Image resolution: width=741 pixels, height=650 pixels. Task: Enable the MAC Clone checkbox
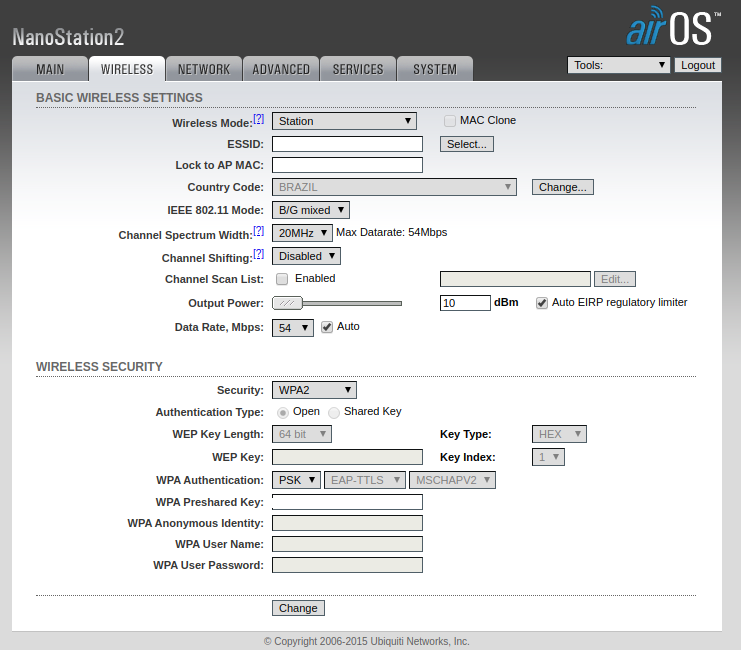click(x=450, y=121)
